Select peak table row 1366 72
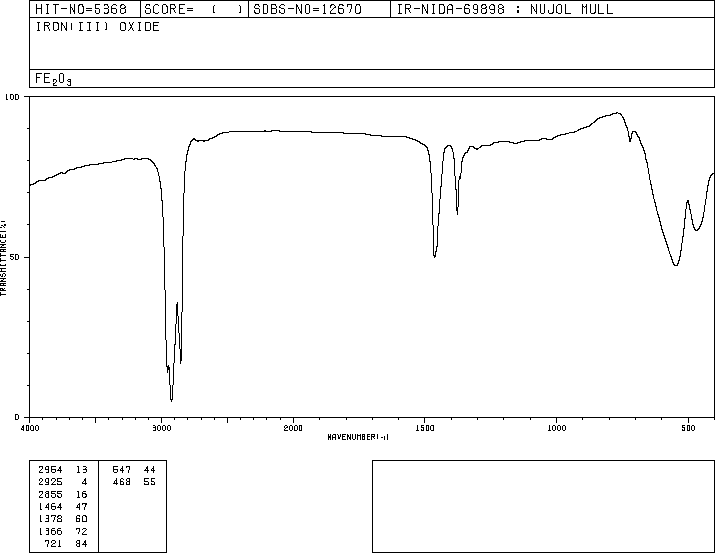The width and height of the screenshot is (715, 553). coord(63,532)
